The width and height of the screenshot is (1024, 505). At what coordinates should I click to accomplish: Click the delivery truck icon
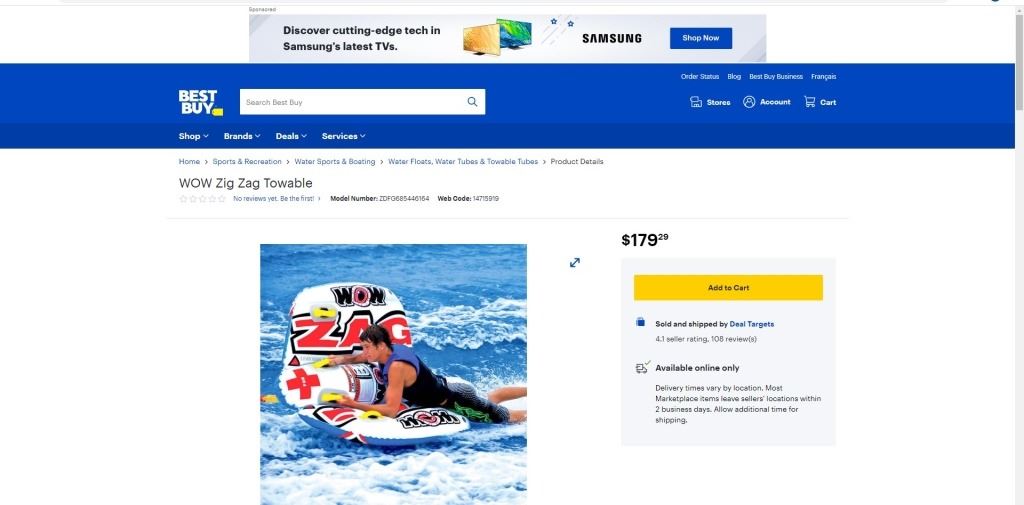pos(643,368)
